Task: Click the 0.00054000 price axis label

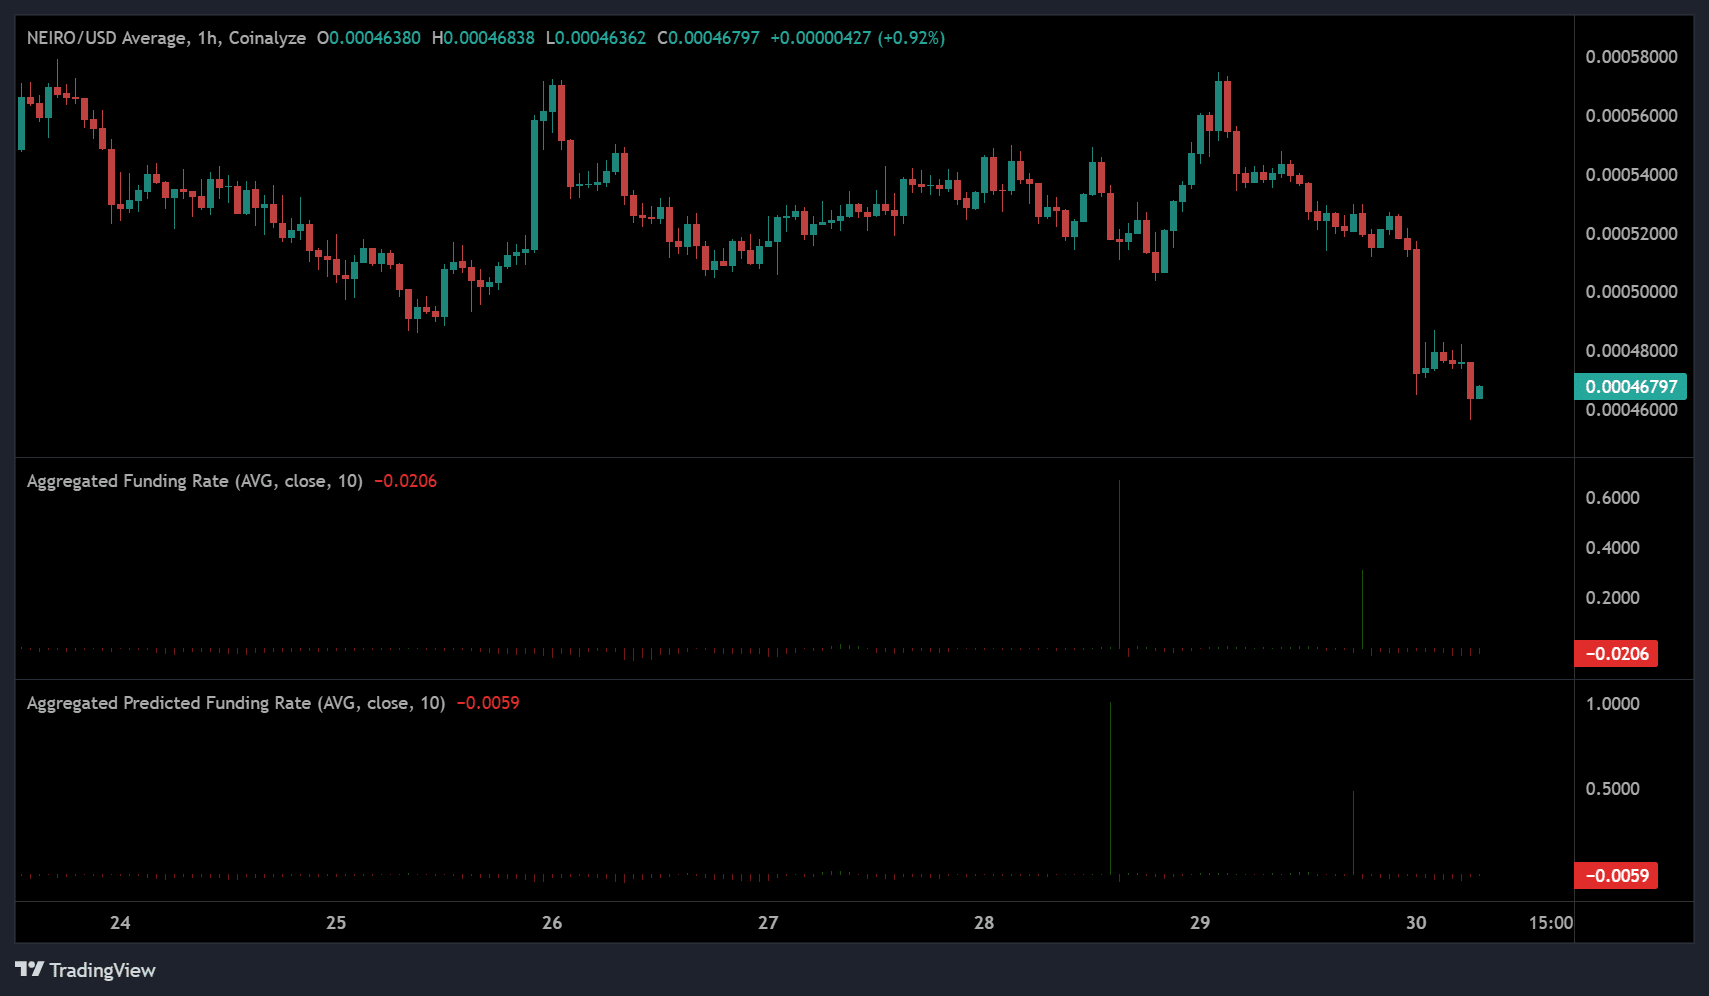Action: coord(1631,175)
